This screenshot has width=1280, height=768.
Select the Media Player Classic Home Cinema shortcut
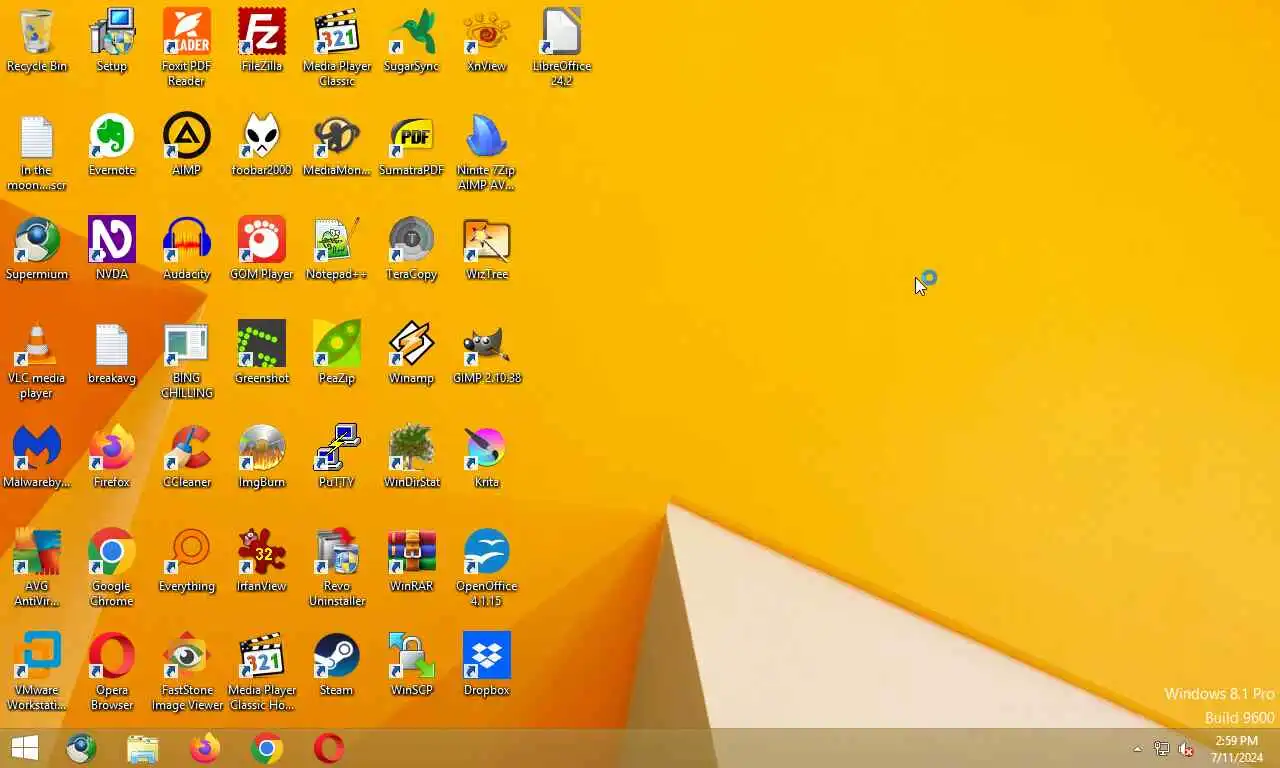262,672
